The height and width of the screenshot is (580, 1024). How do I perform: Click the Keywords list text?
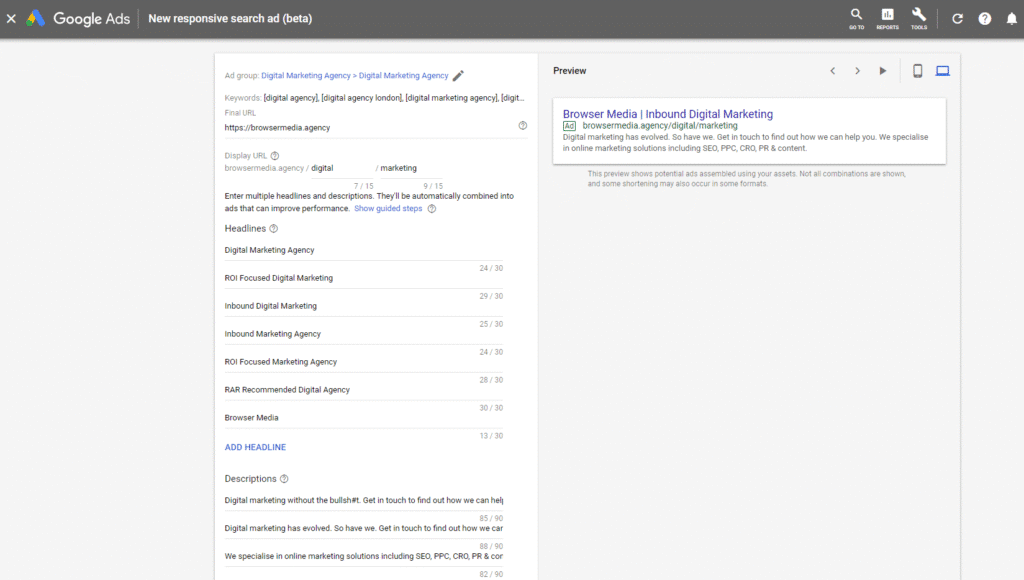(x=394, y=98)
